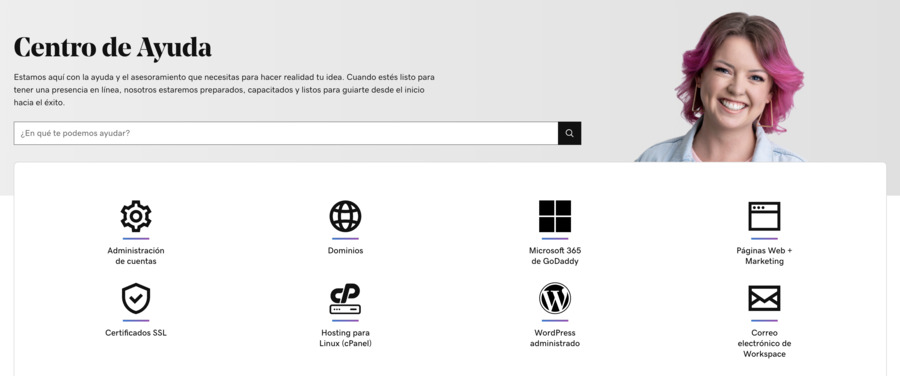Click the browser window icon for Páginas Web

point(765,216)
